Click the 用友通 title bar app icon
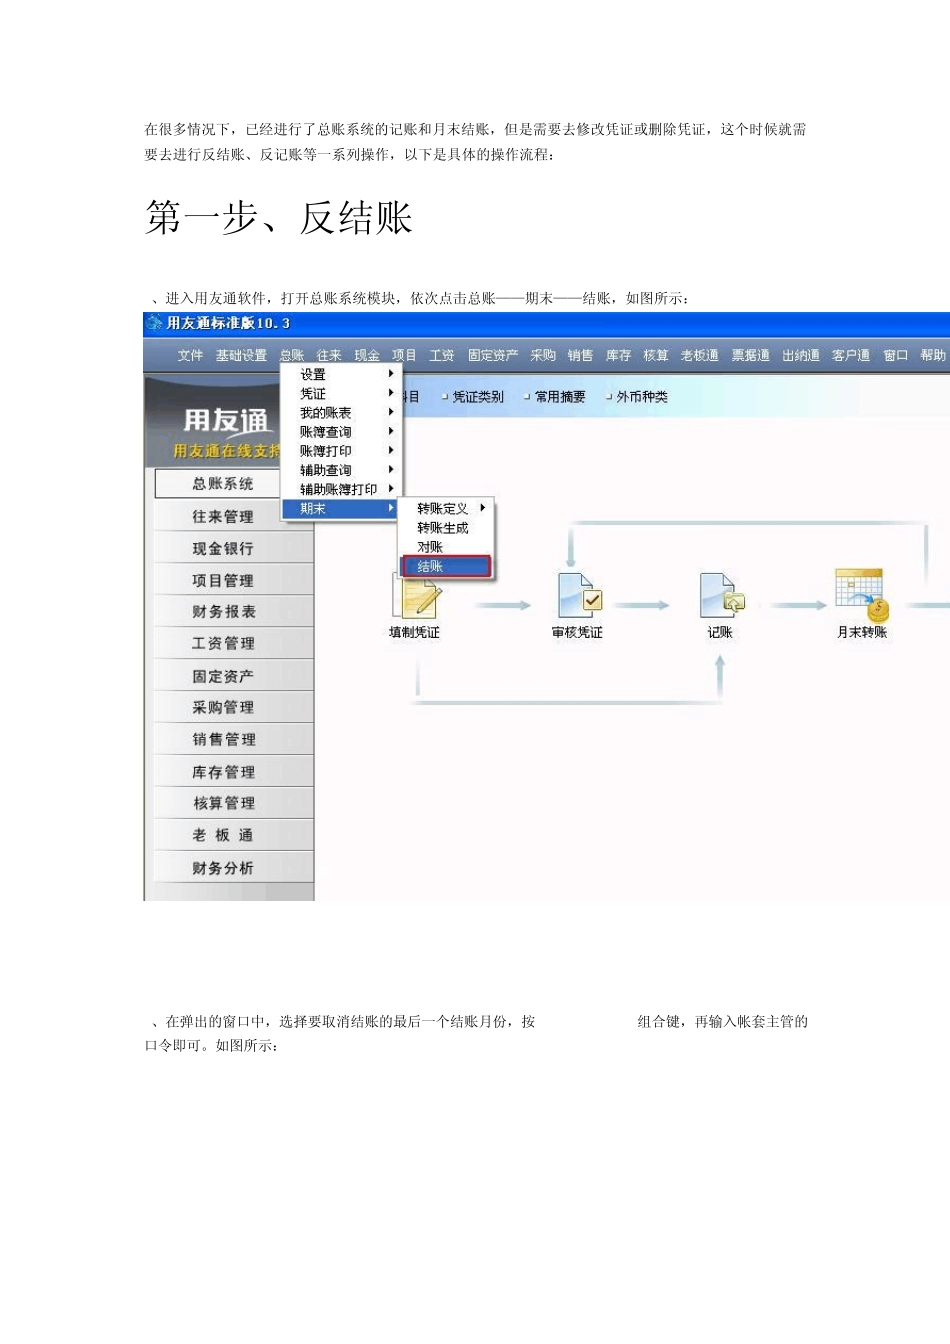Screen dimensions: 950x1344 pyautogui.click(x=154, y=322)
